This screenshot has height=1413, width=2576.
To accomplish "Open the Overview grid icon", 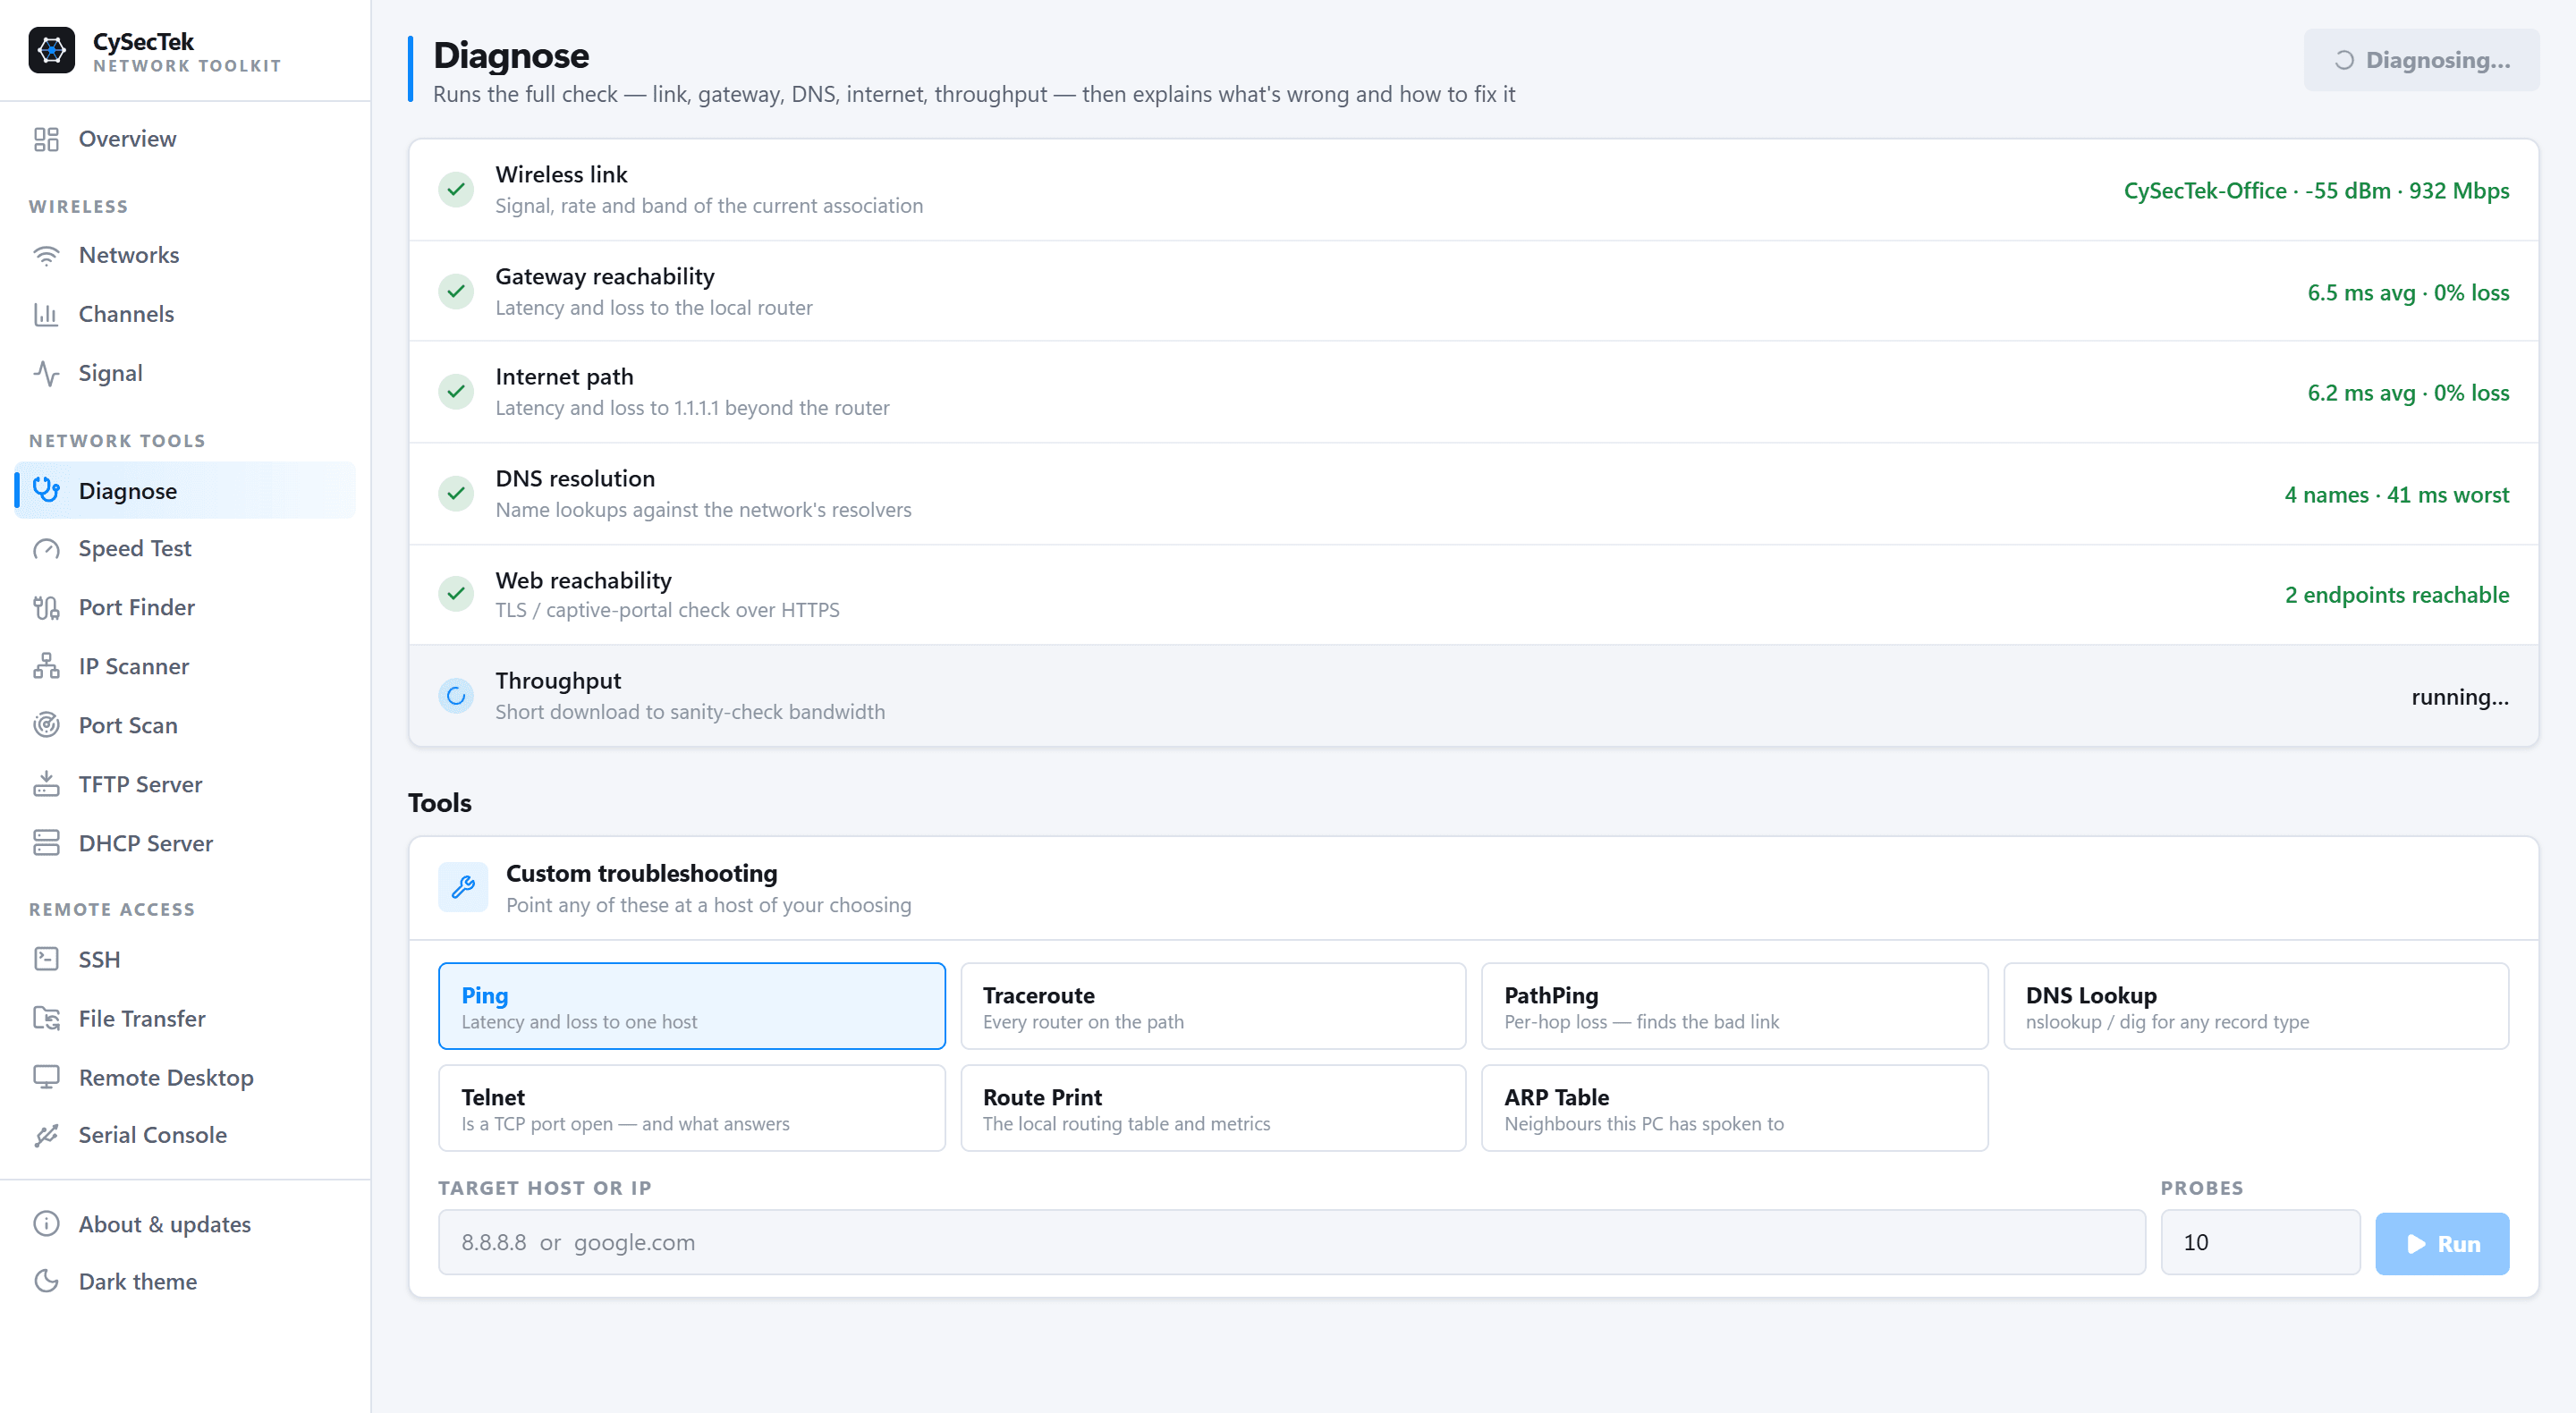I will (46, 139).
